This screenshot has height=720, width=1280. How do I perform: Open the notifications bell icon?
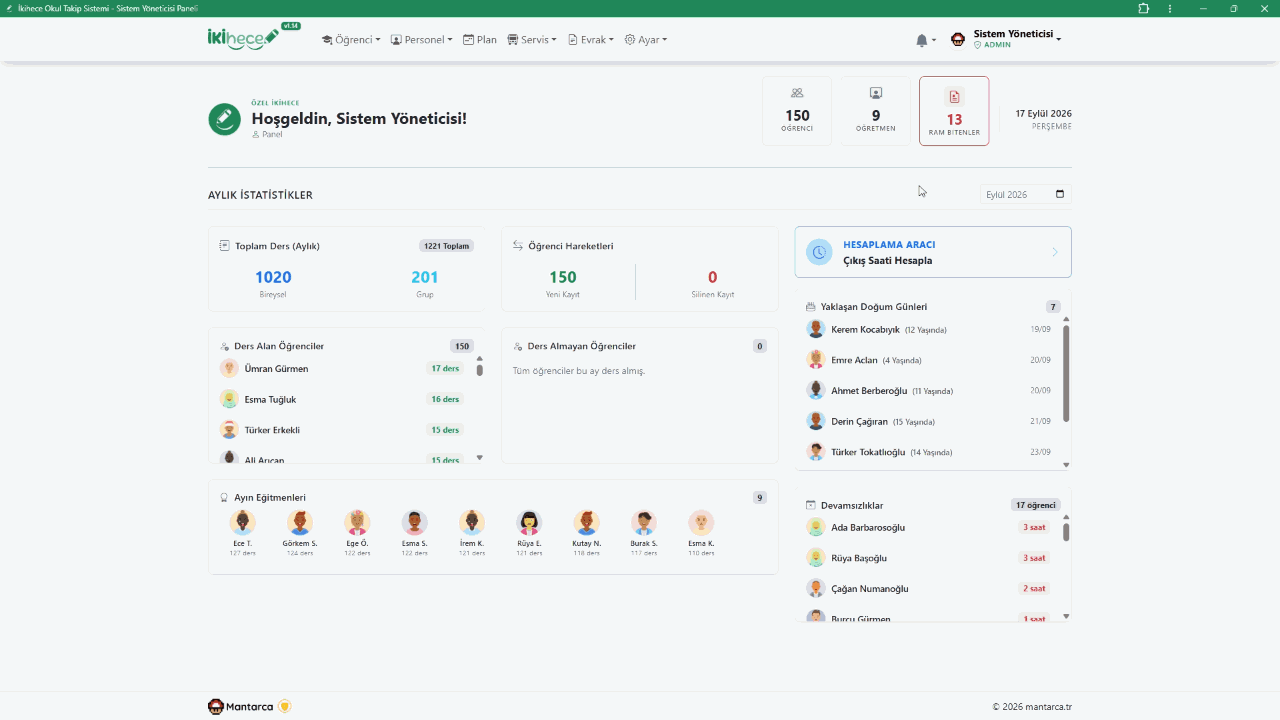point(922,40)
